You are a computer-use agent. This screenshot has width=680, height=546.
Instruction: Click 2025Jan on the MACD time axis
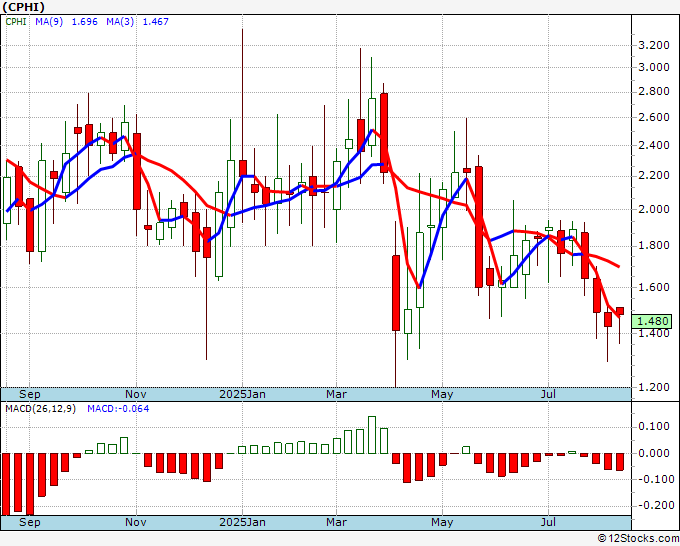242,522
